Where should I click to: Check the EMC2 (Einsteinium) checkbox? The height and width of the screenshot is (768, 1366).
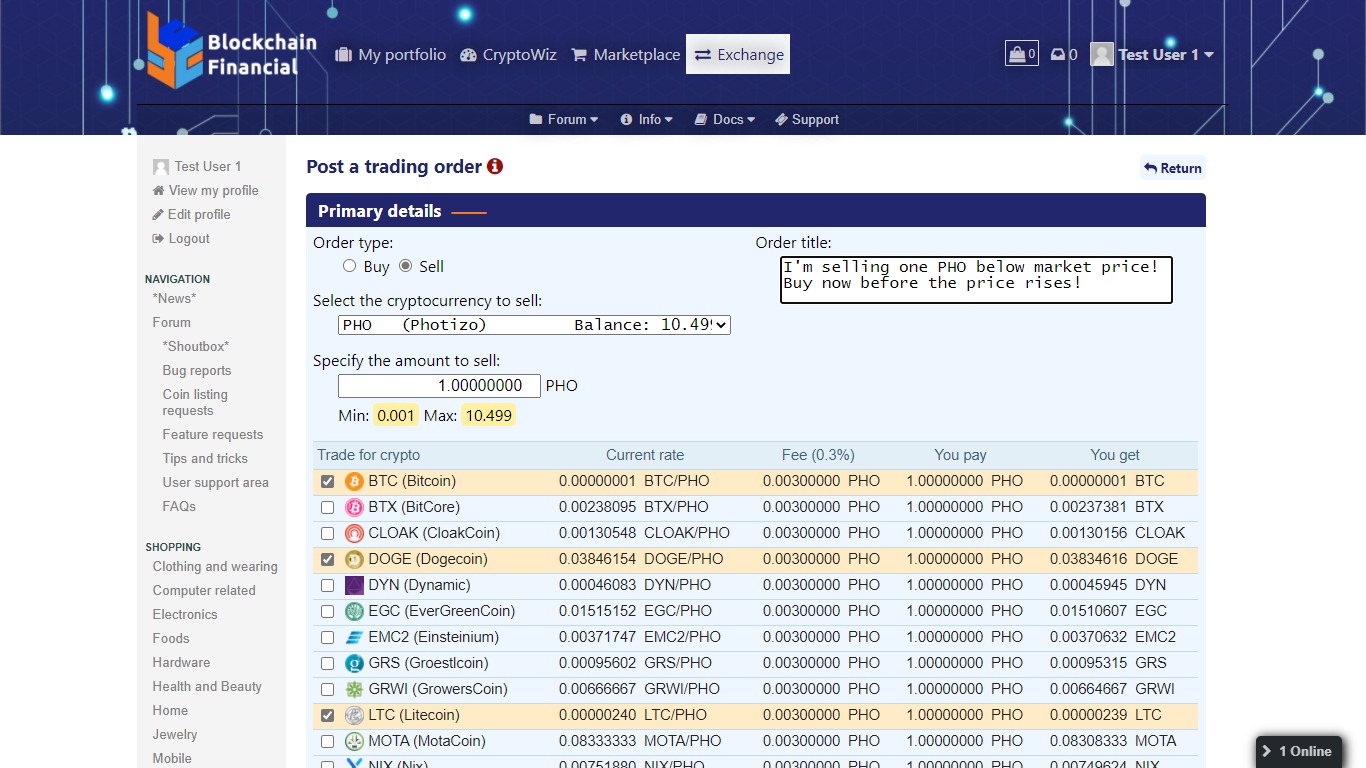327,637
